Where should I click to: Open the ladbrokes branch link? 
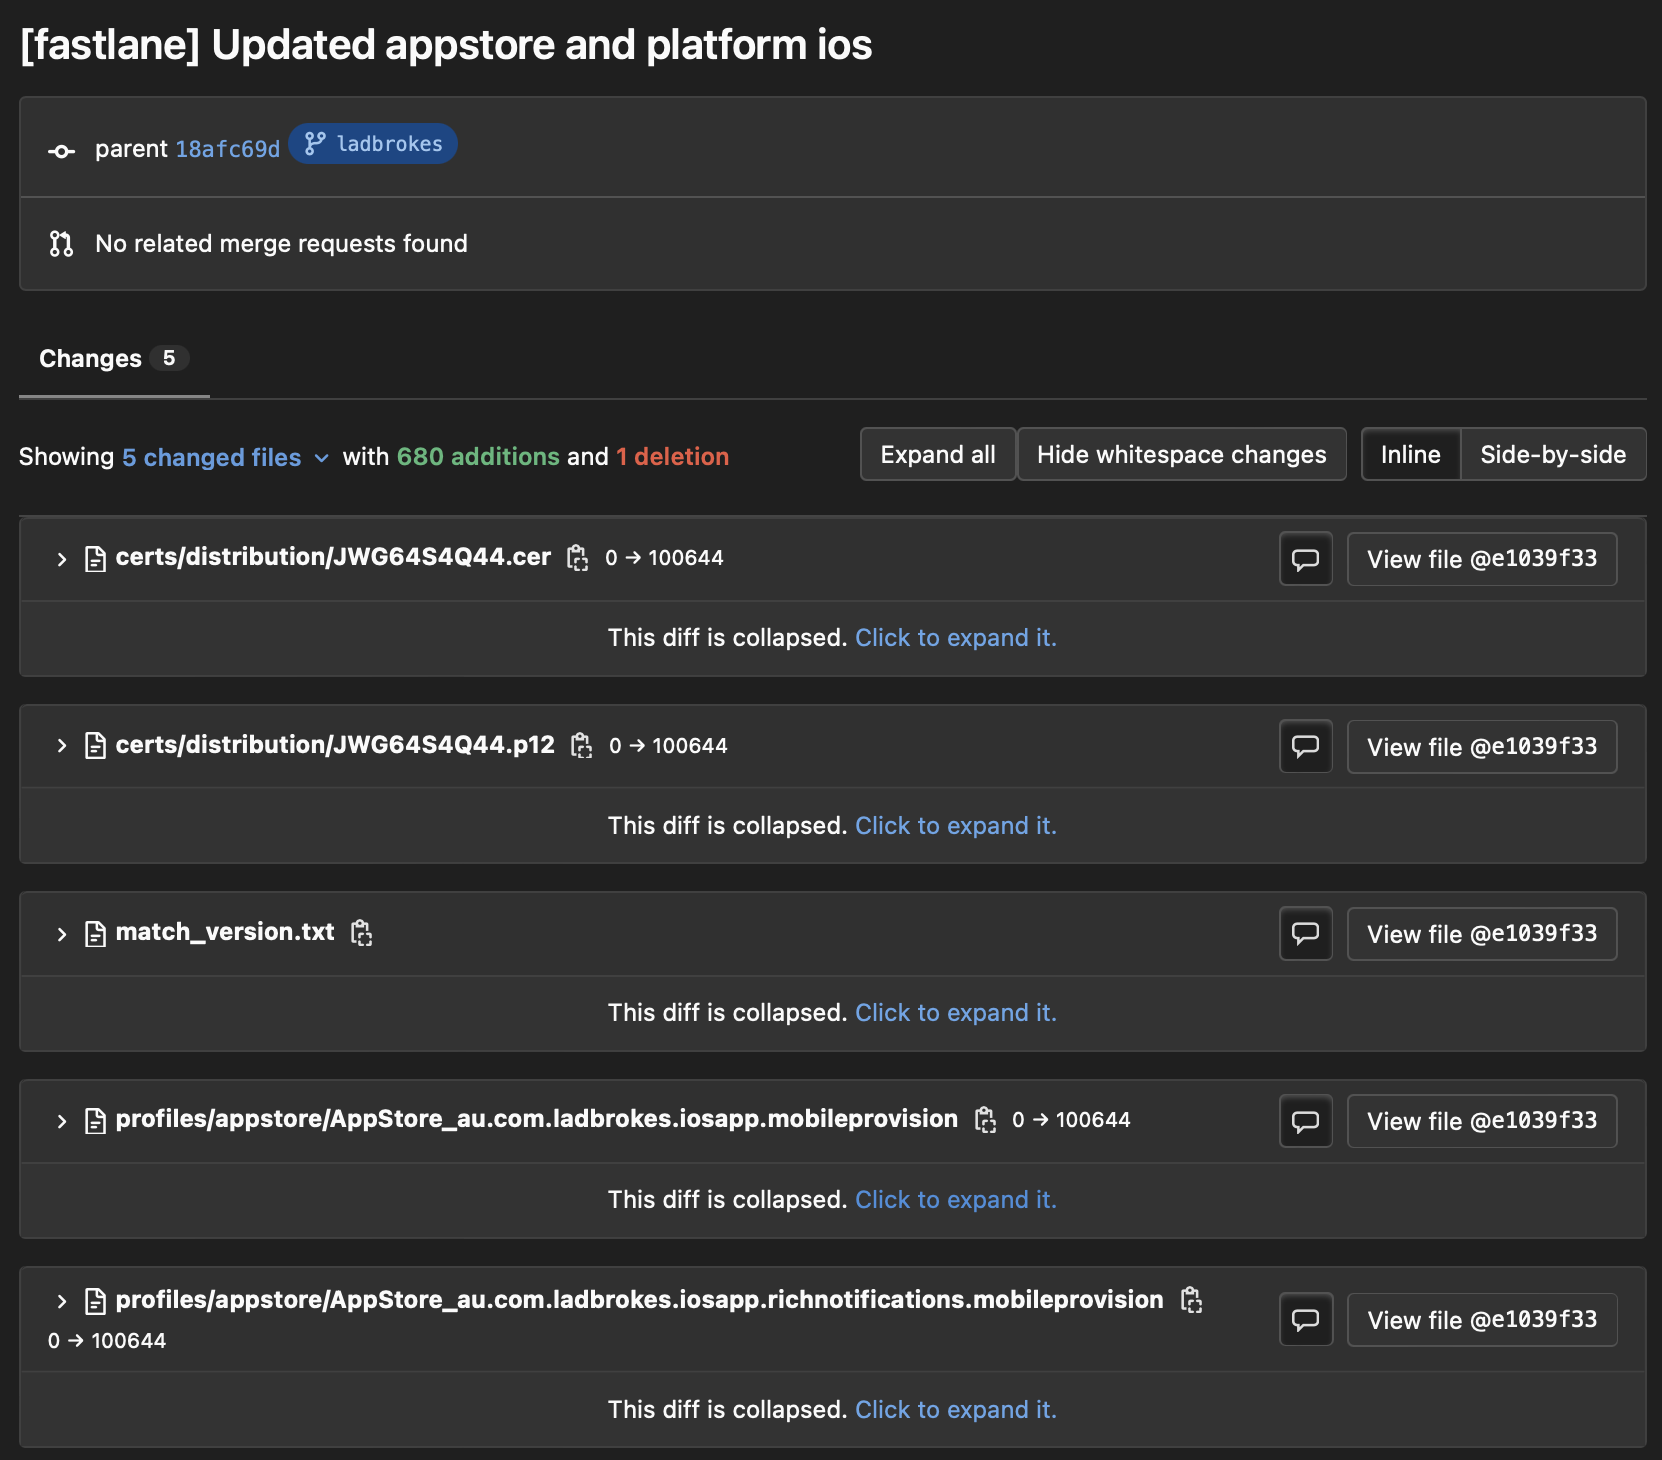(x=373, y=144)
